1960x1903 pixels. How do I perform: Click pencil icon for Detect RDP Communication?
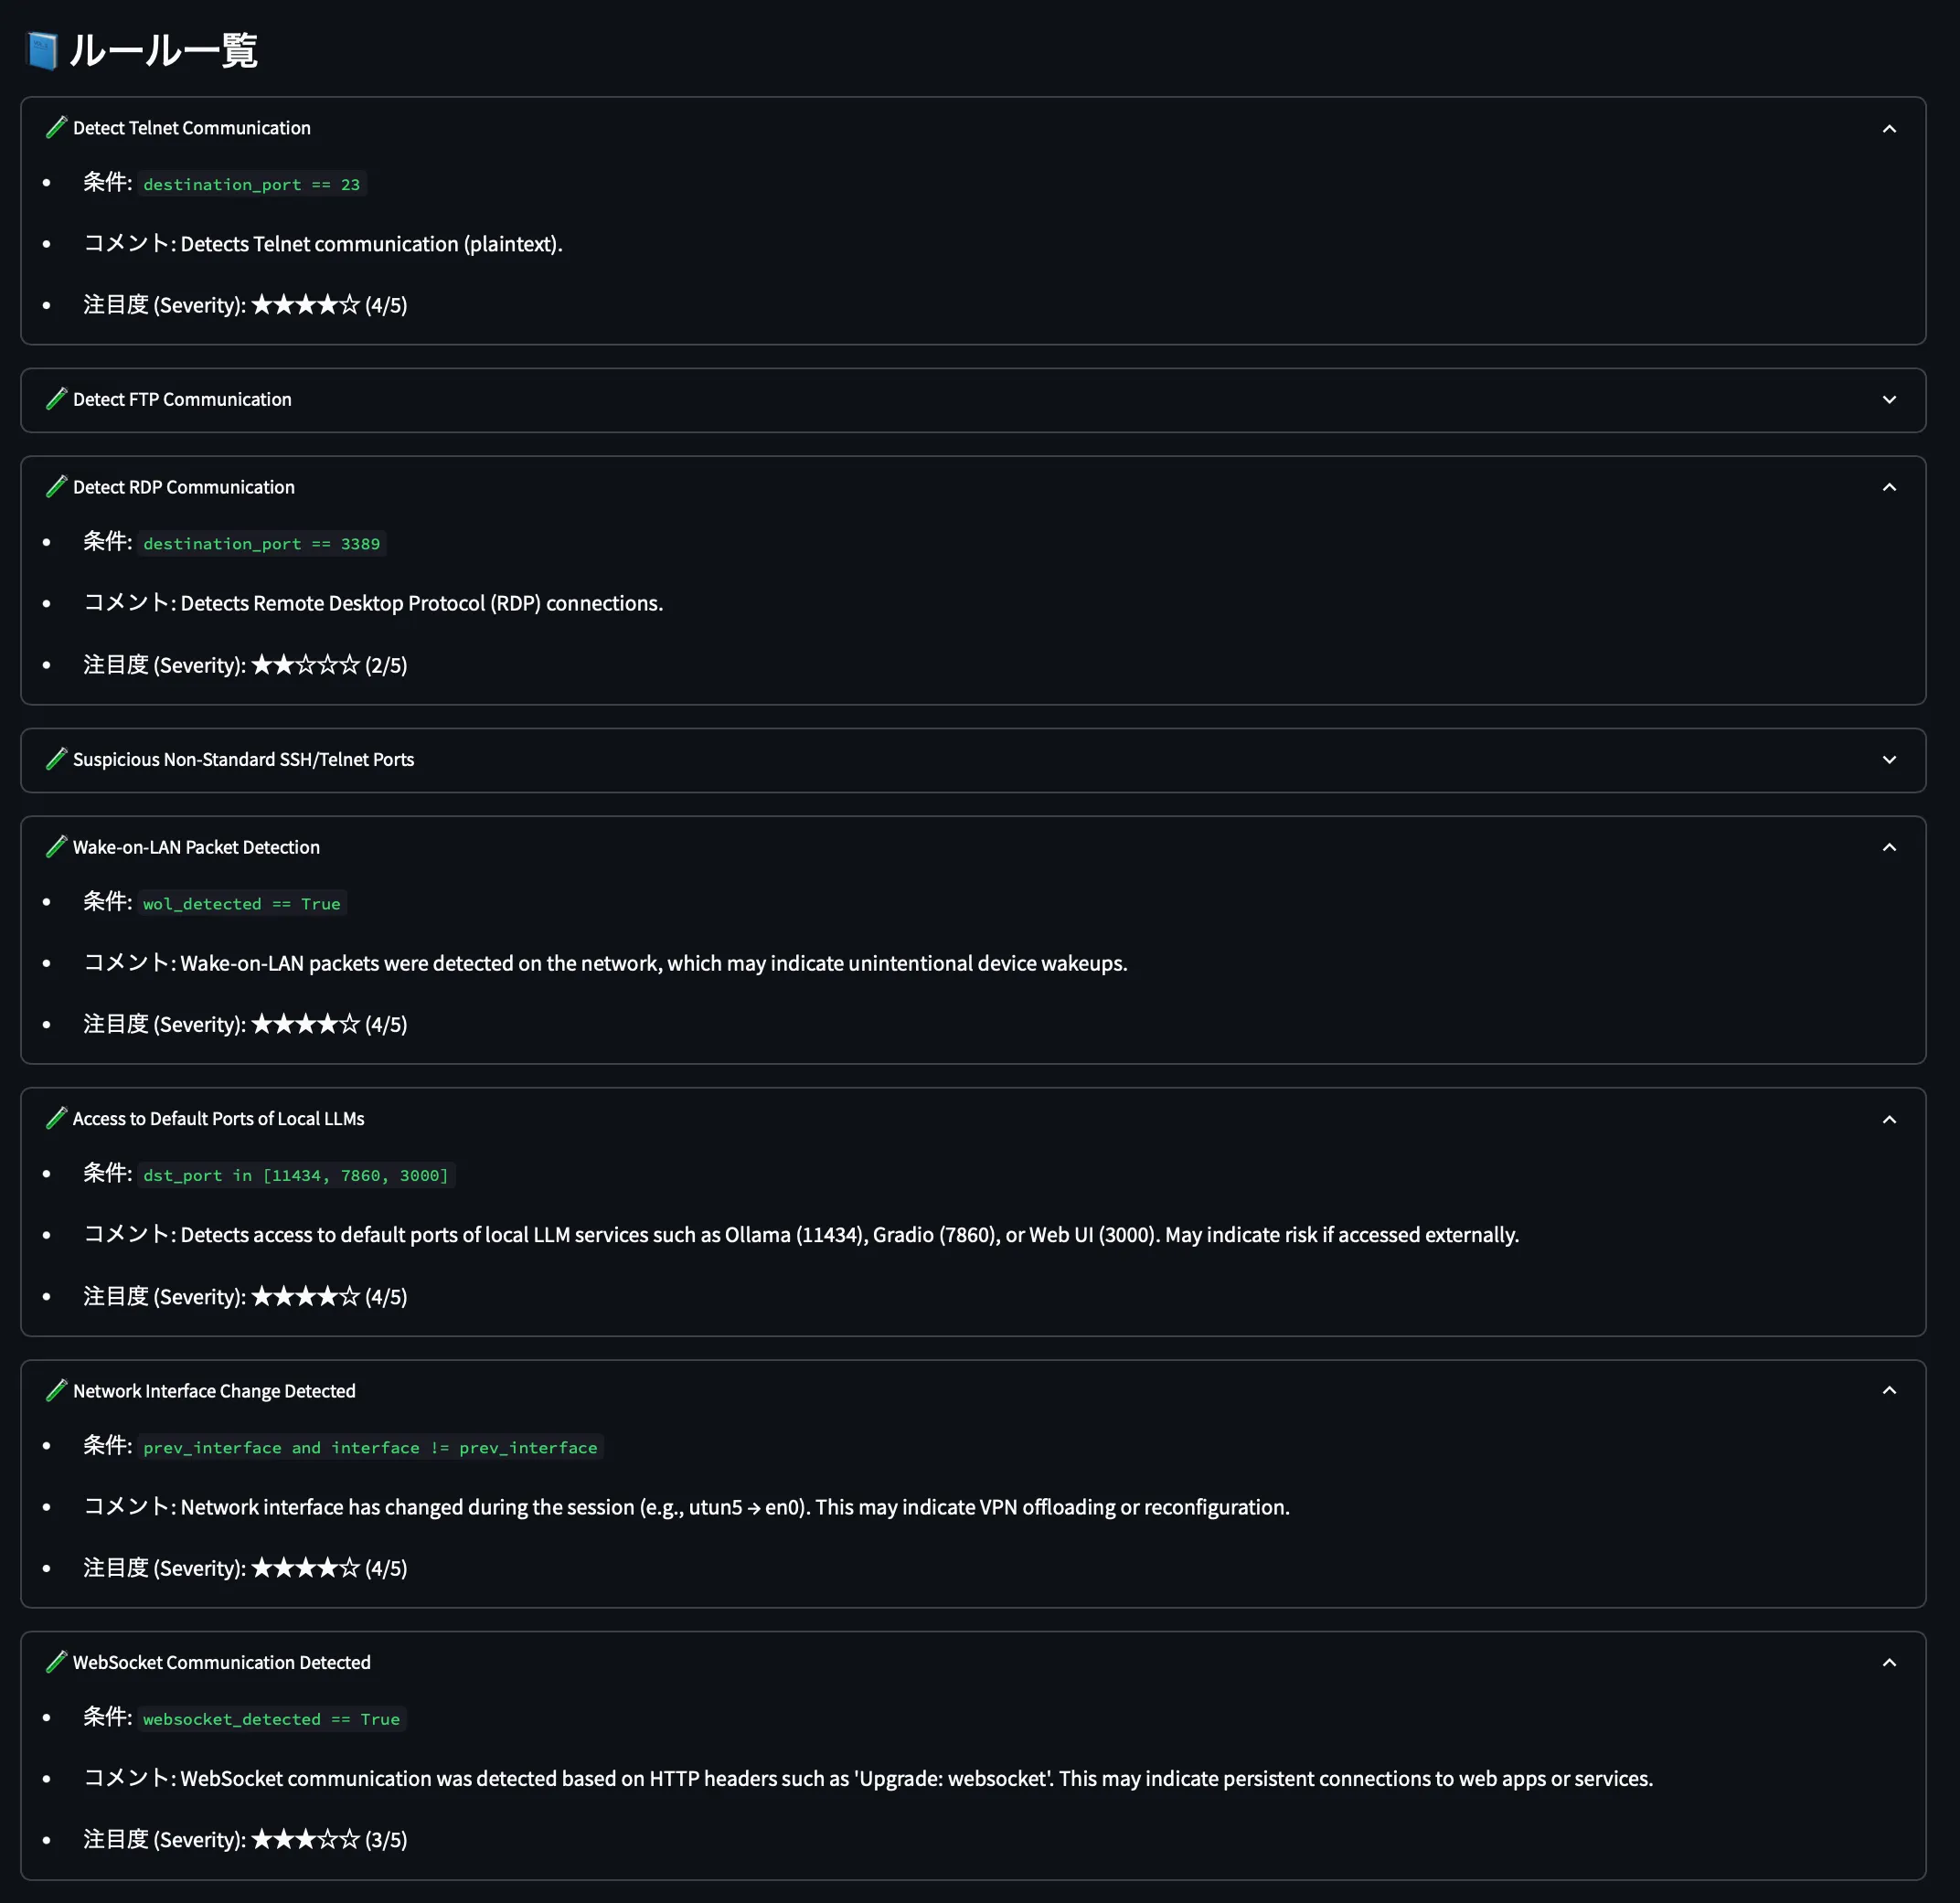(x=57, y=487)
